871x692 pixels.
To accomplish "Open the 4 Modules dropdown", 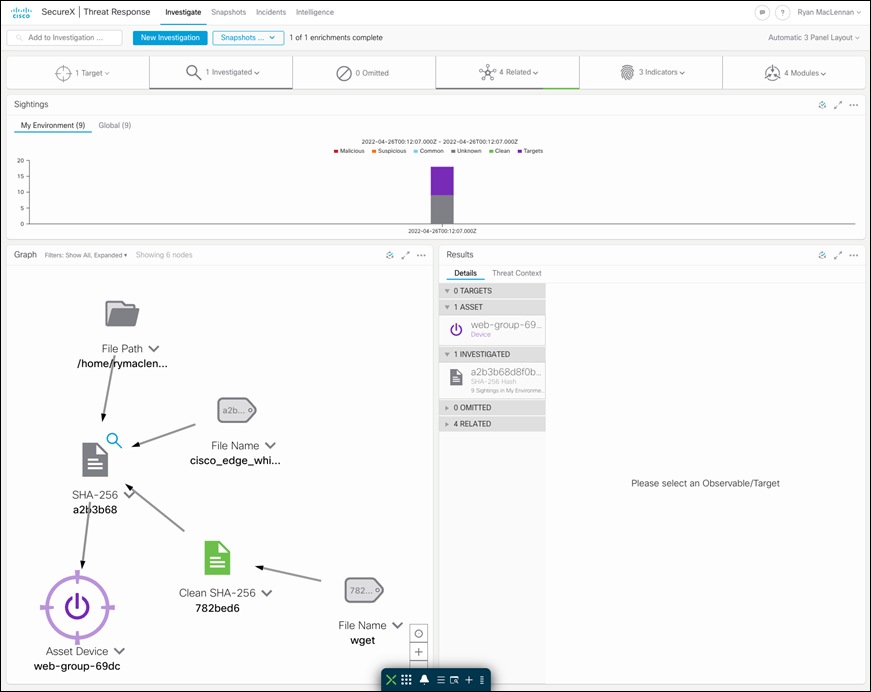I will 794,73.
